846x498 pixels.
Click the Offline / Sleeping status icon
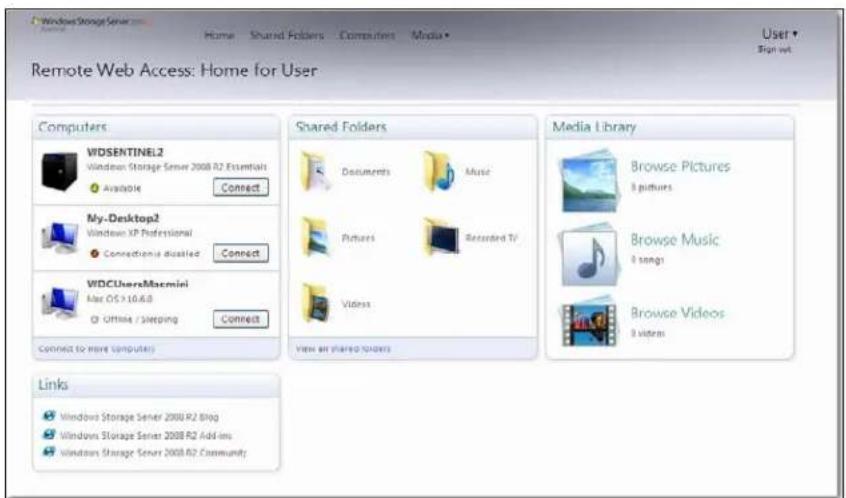click(x=94, y=319)
